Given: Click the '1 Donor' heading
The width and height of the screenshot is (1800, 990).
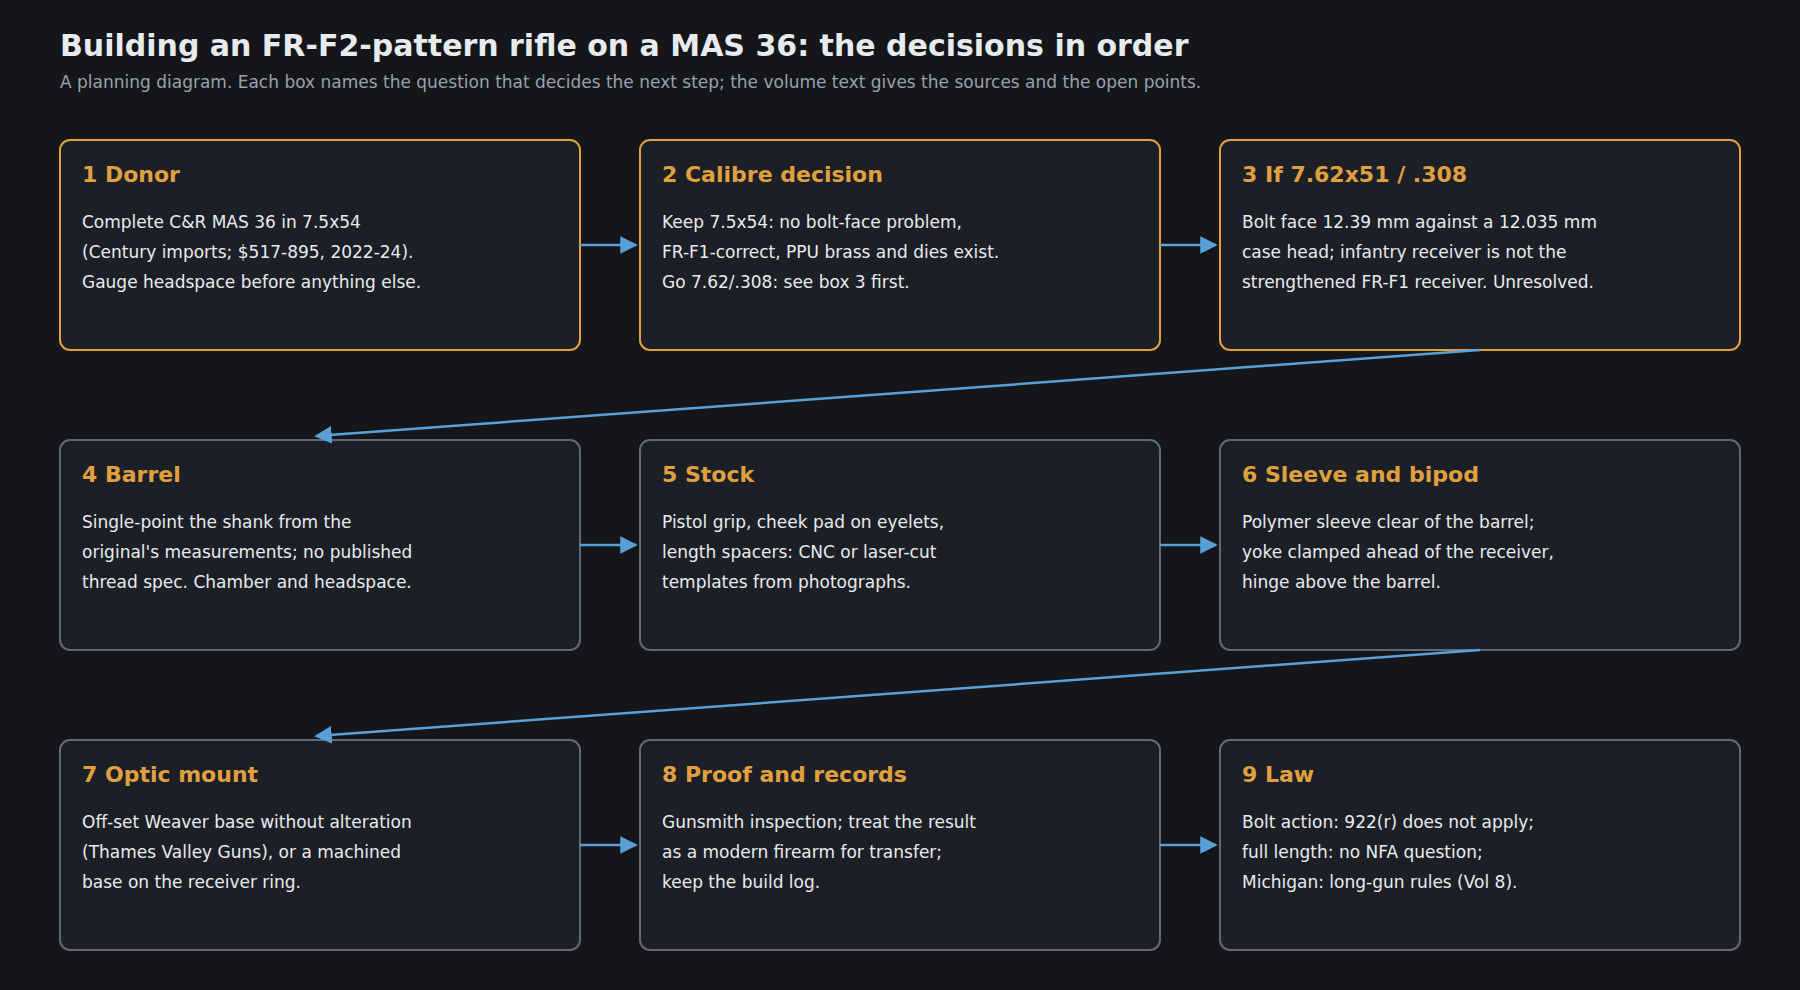Looking at the screenshot, I should 131,174.
